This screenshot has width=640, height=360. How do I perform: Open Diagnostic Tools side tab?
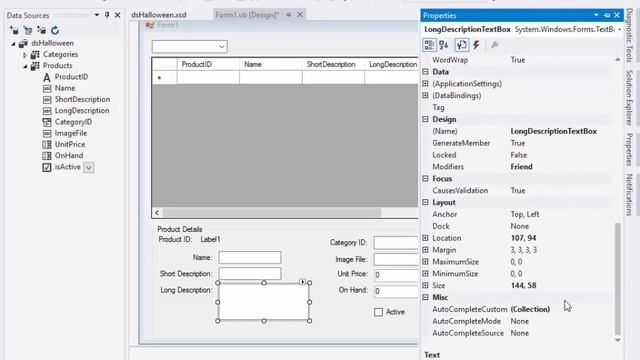click(x=629, y=36)
